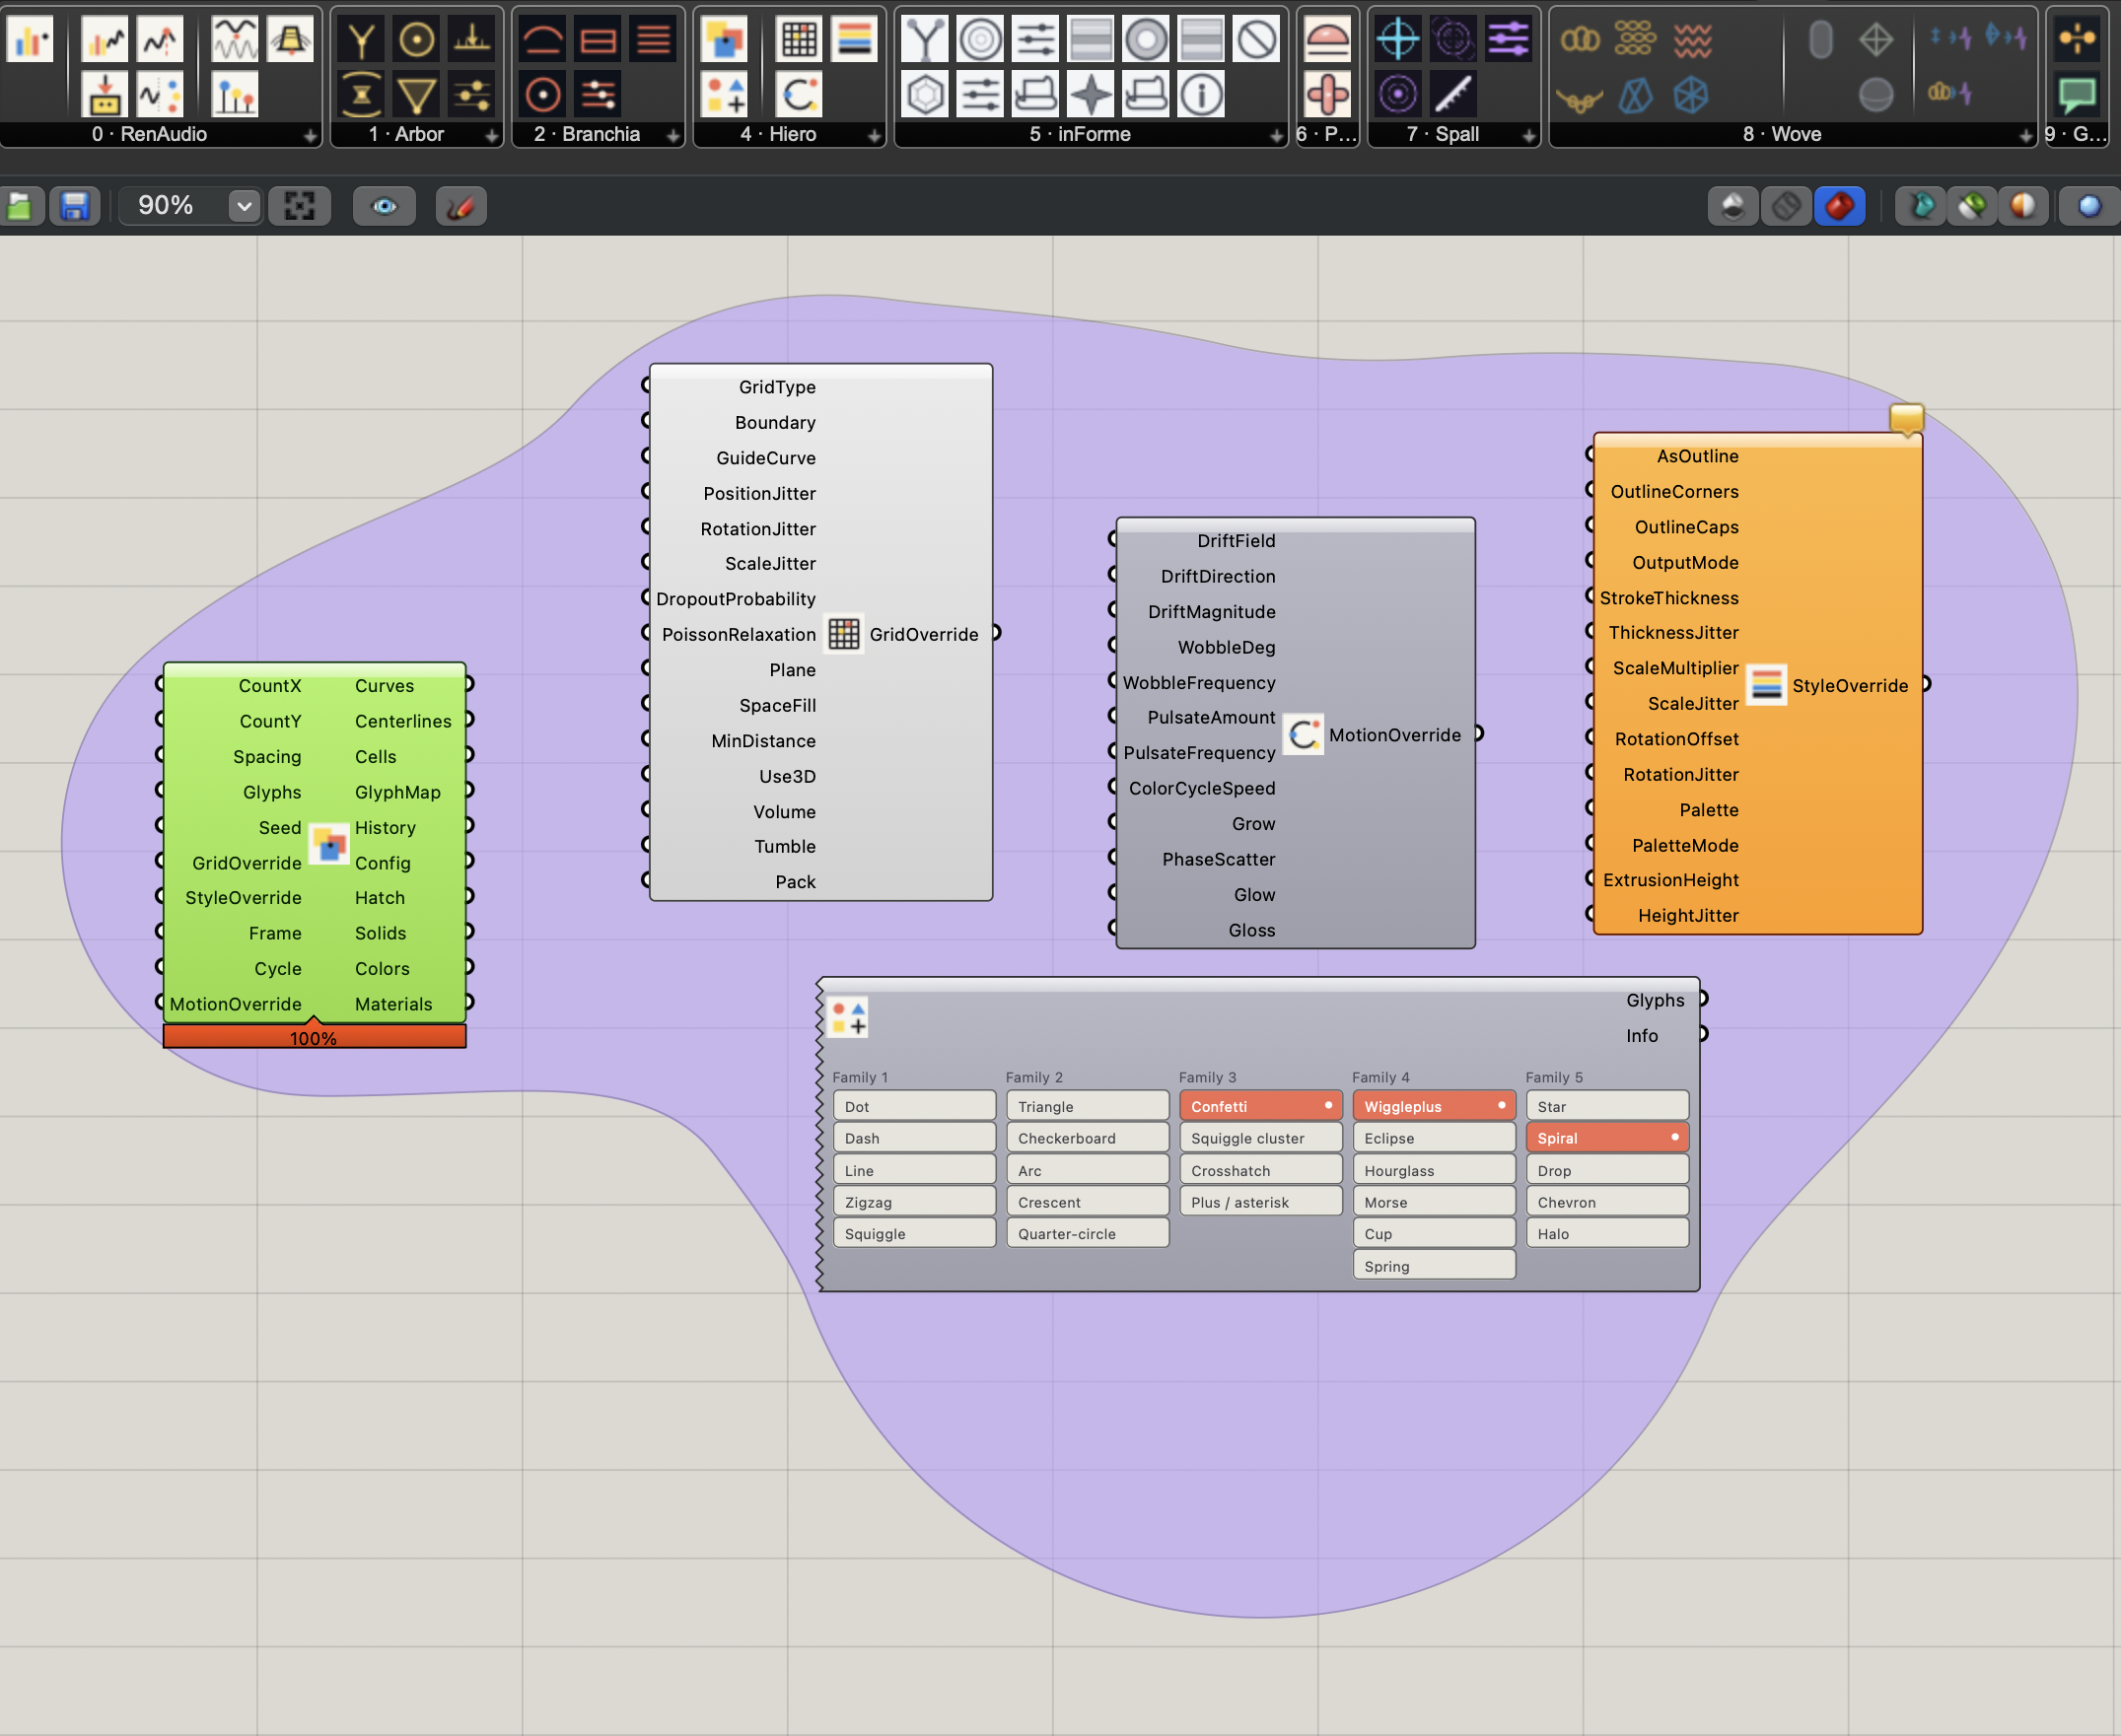This screenshot has width=2121, height=1736.
Task: Click the green open-file folder icon
Action: pos(20,206)
